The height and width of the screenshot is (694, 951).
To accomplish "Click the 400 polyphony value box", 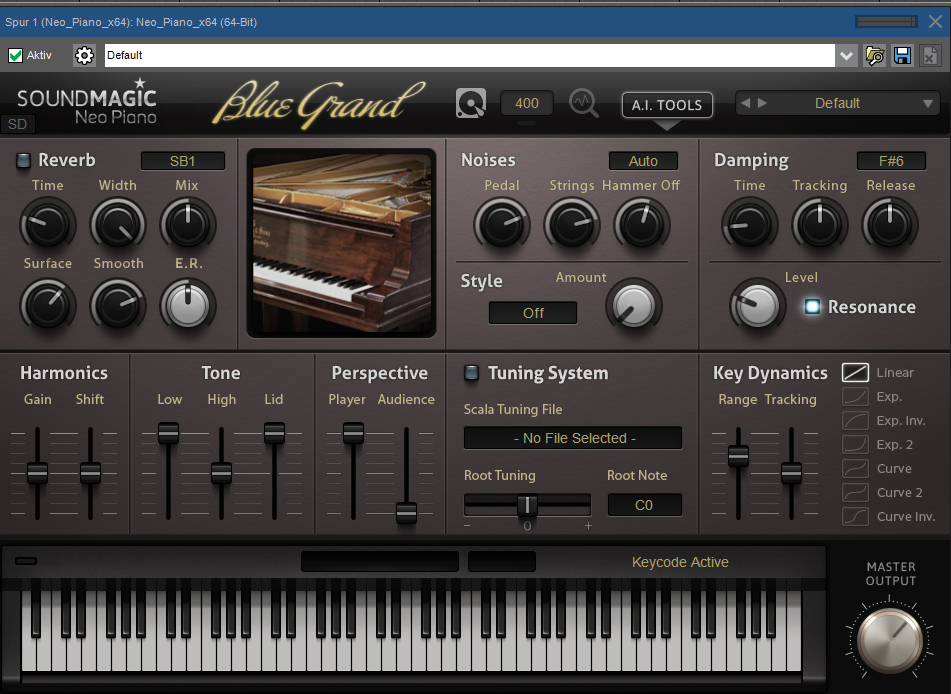I will (x=526, y=103).
